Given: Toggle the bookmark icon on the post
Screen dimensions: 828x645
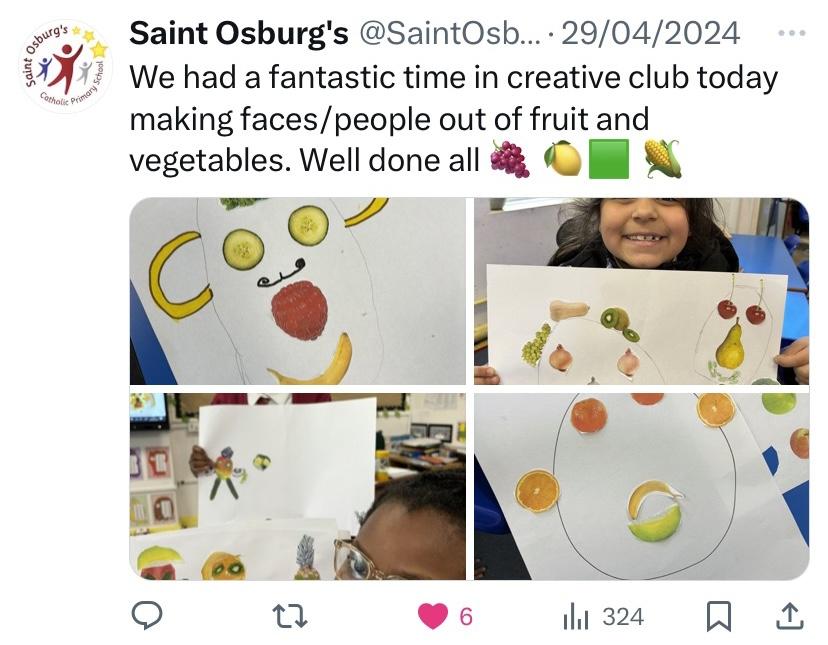Looking at the screenshot, I should pos(718,616).
